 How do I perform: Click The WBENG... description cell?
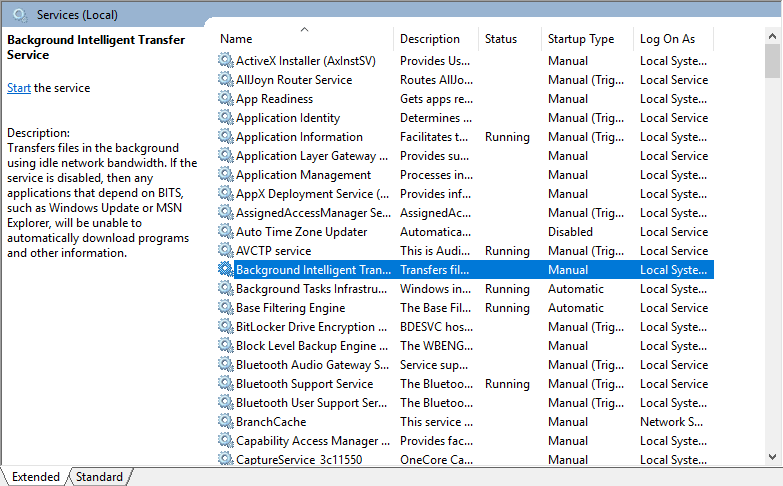[x=436, y=346]
